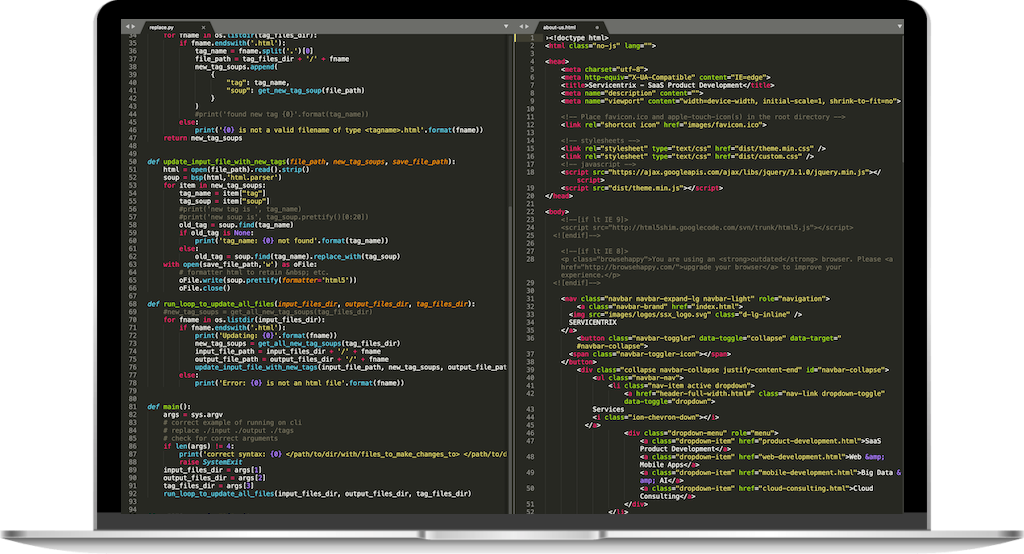The height and width of the screenshot is (554, 1024).
Task: Click 'old_tag = soup.find(tag_name)' line
Action: 236,225
